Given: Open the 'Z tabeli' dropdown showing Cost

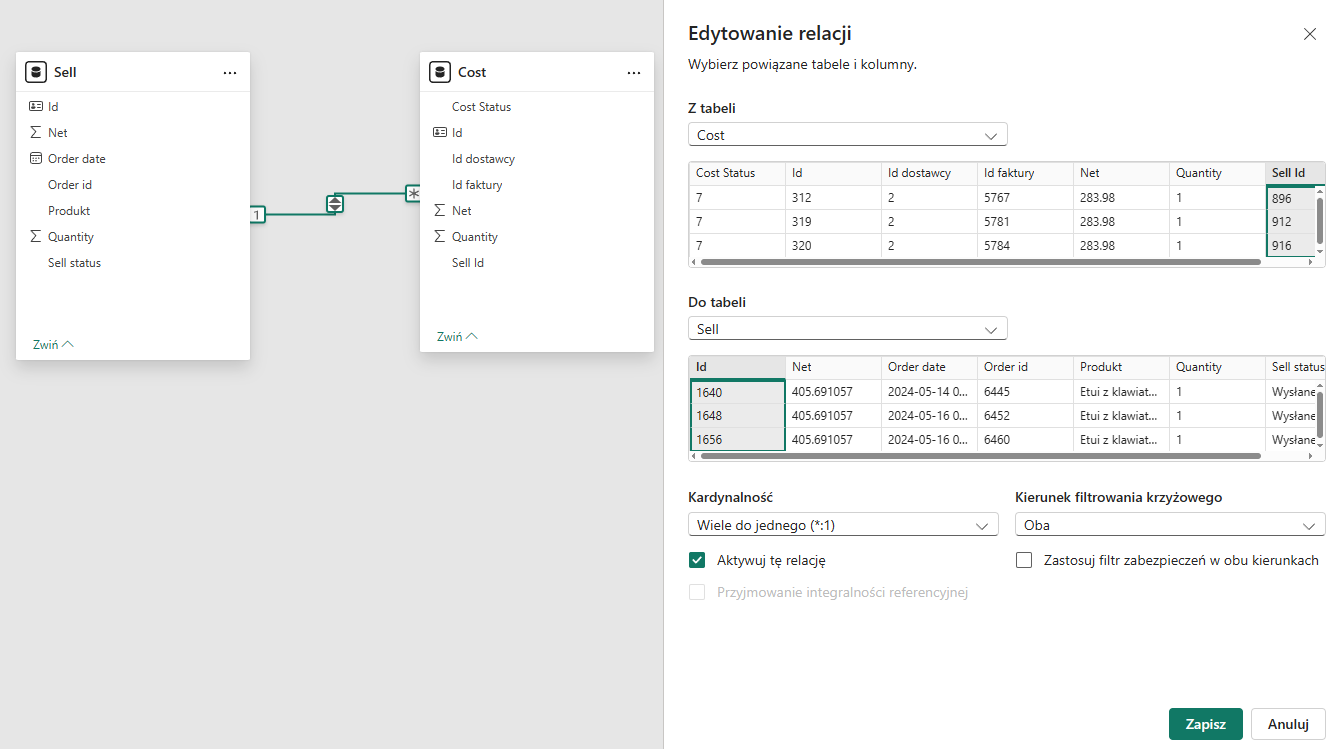Looking at the screenshot, I should pos(848,135).
